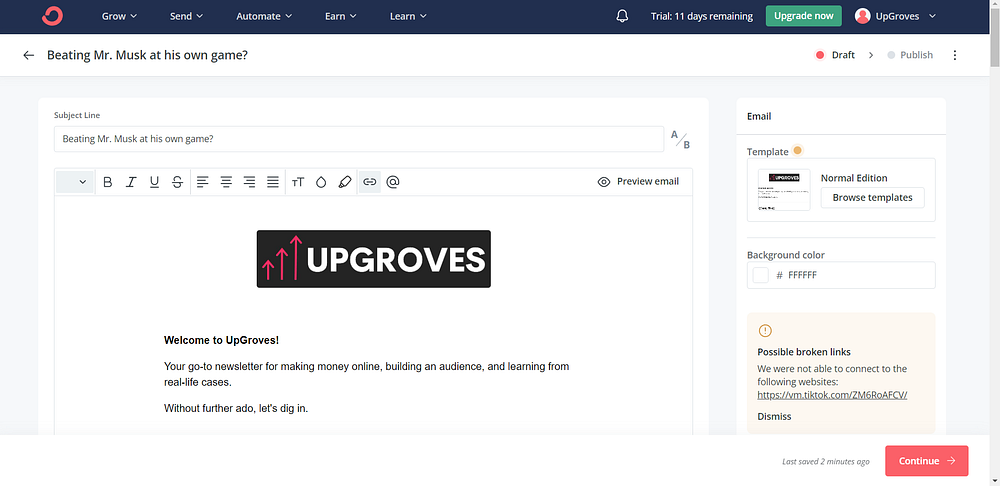
Task: Justify the text
Action: click(273, 182)
